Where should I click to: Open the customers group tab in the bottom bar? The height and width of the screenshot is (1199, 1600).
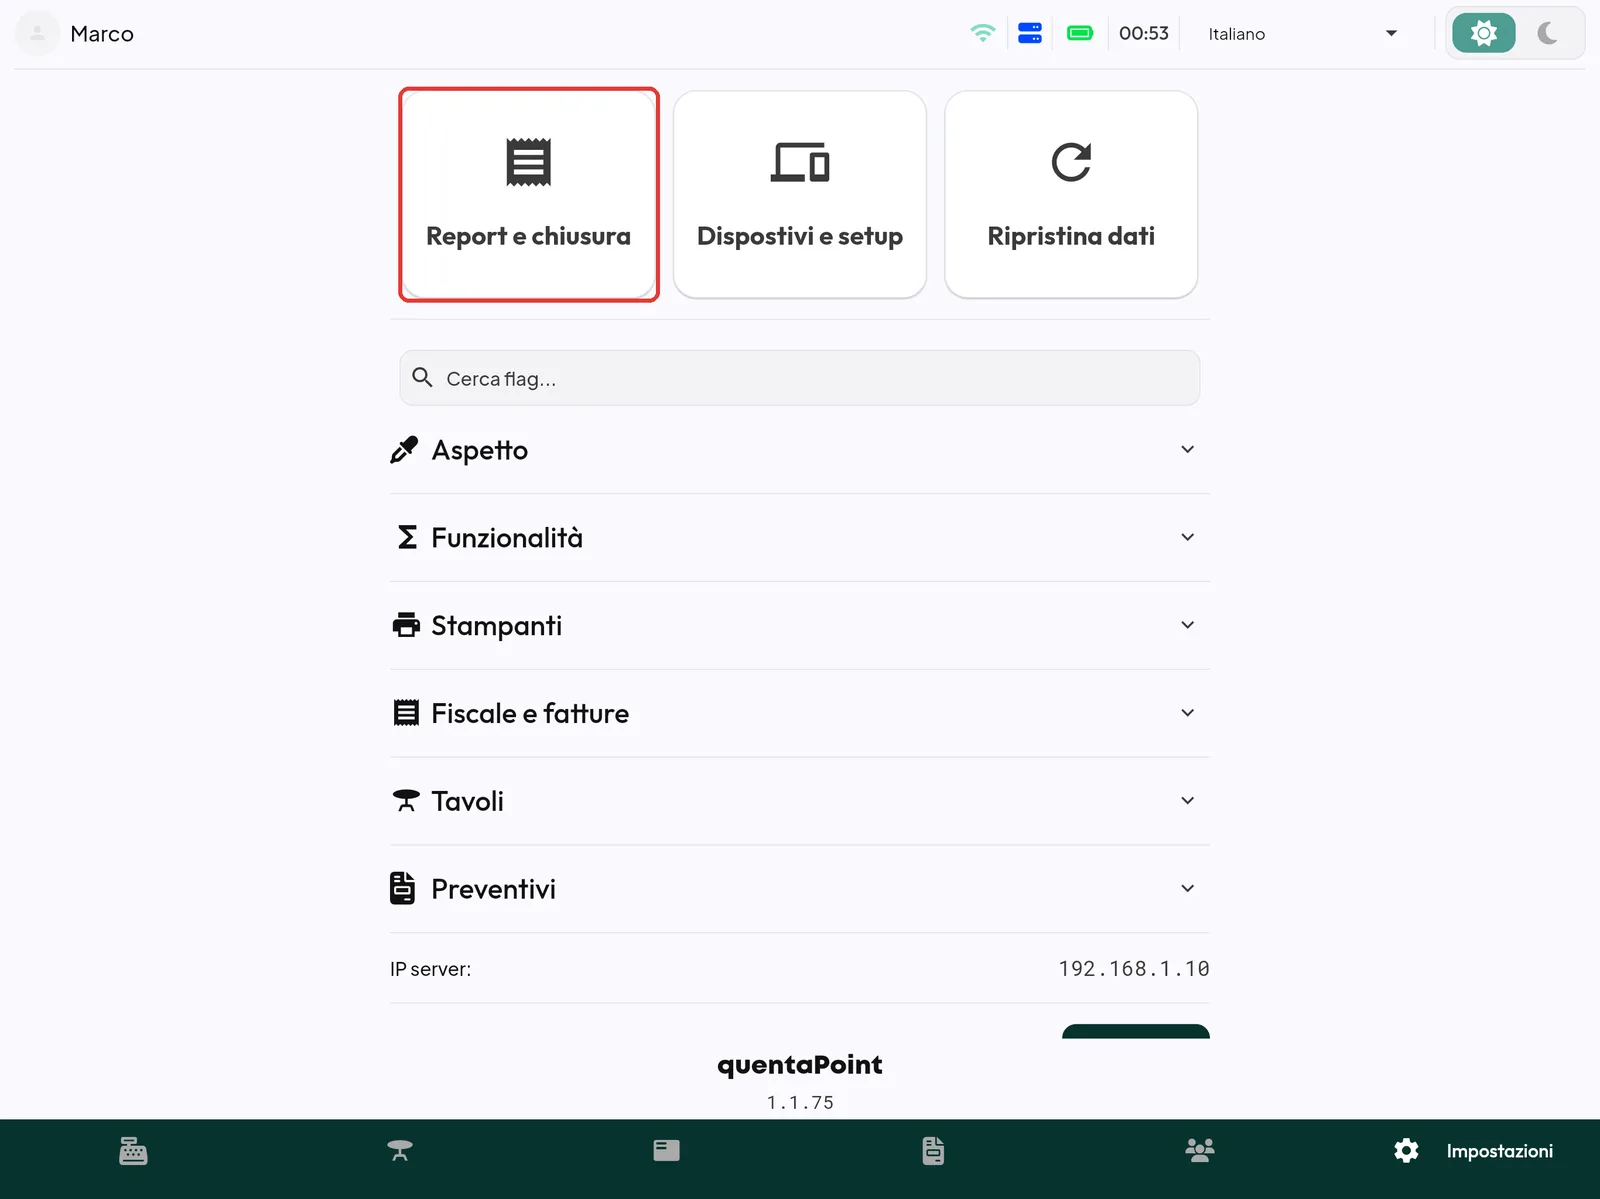(x=1200, y=1151)
